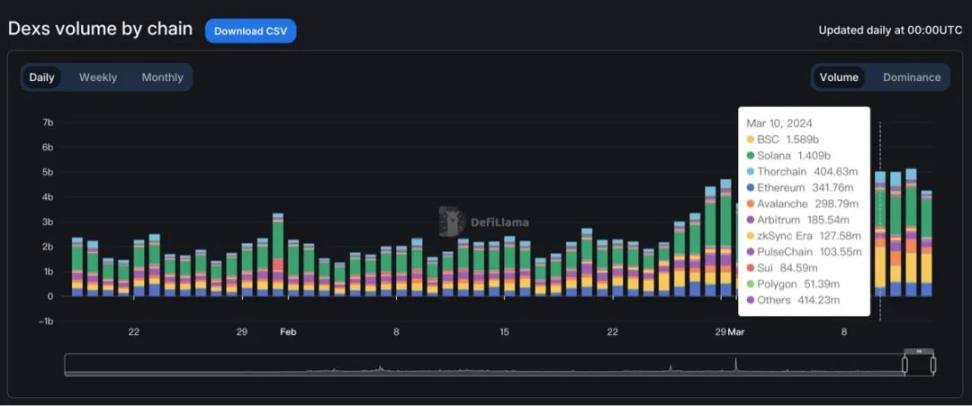Click the tallest bar near Feb label
This screenshot has height=406, width=972.
[x=278, y=255]
